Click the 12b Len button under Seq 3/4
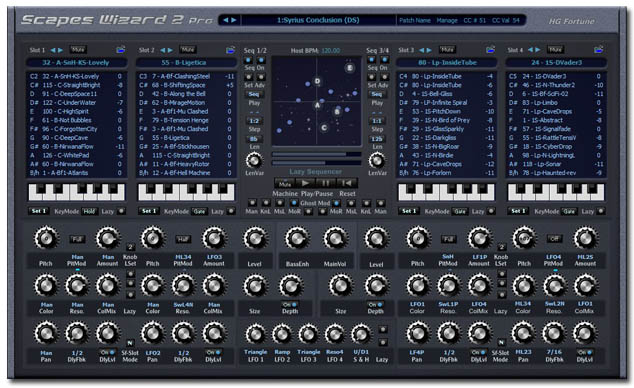The width and height of the screenshot is (634, 388). click(x=377, y=139)
